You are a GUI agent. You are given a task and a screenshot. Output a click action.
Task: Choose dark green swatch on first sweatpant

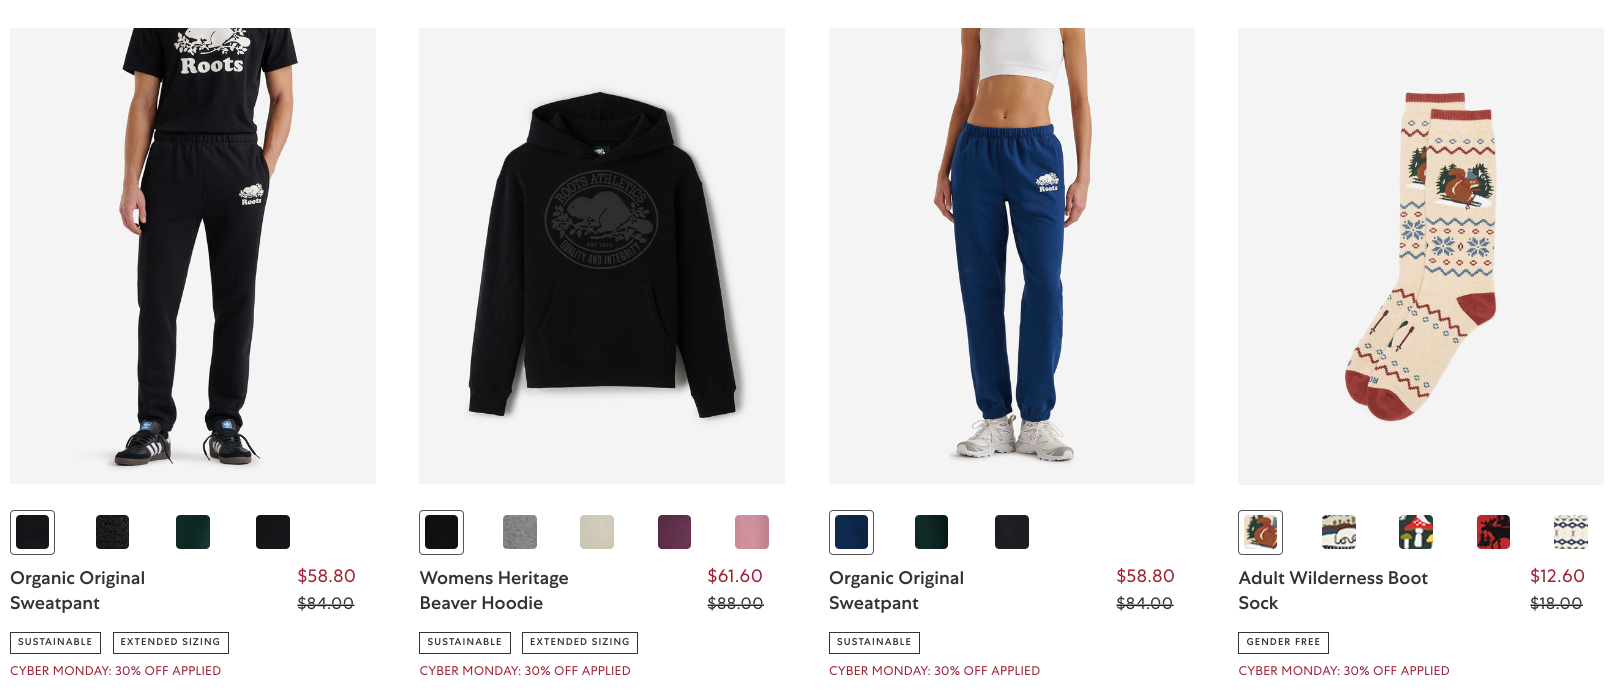(193, 532)
